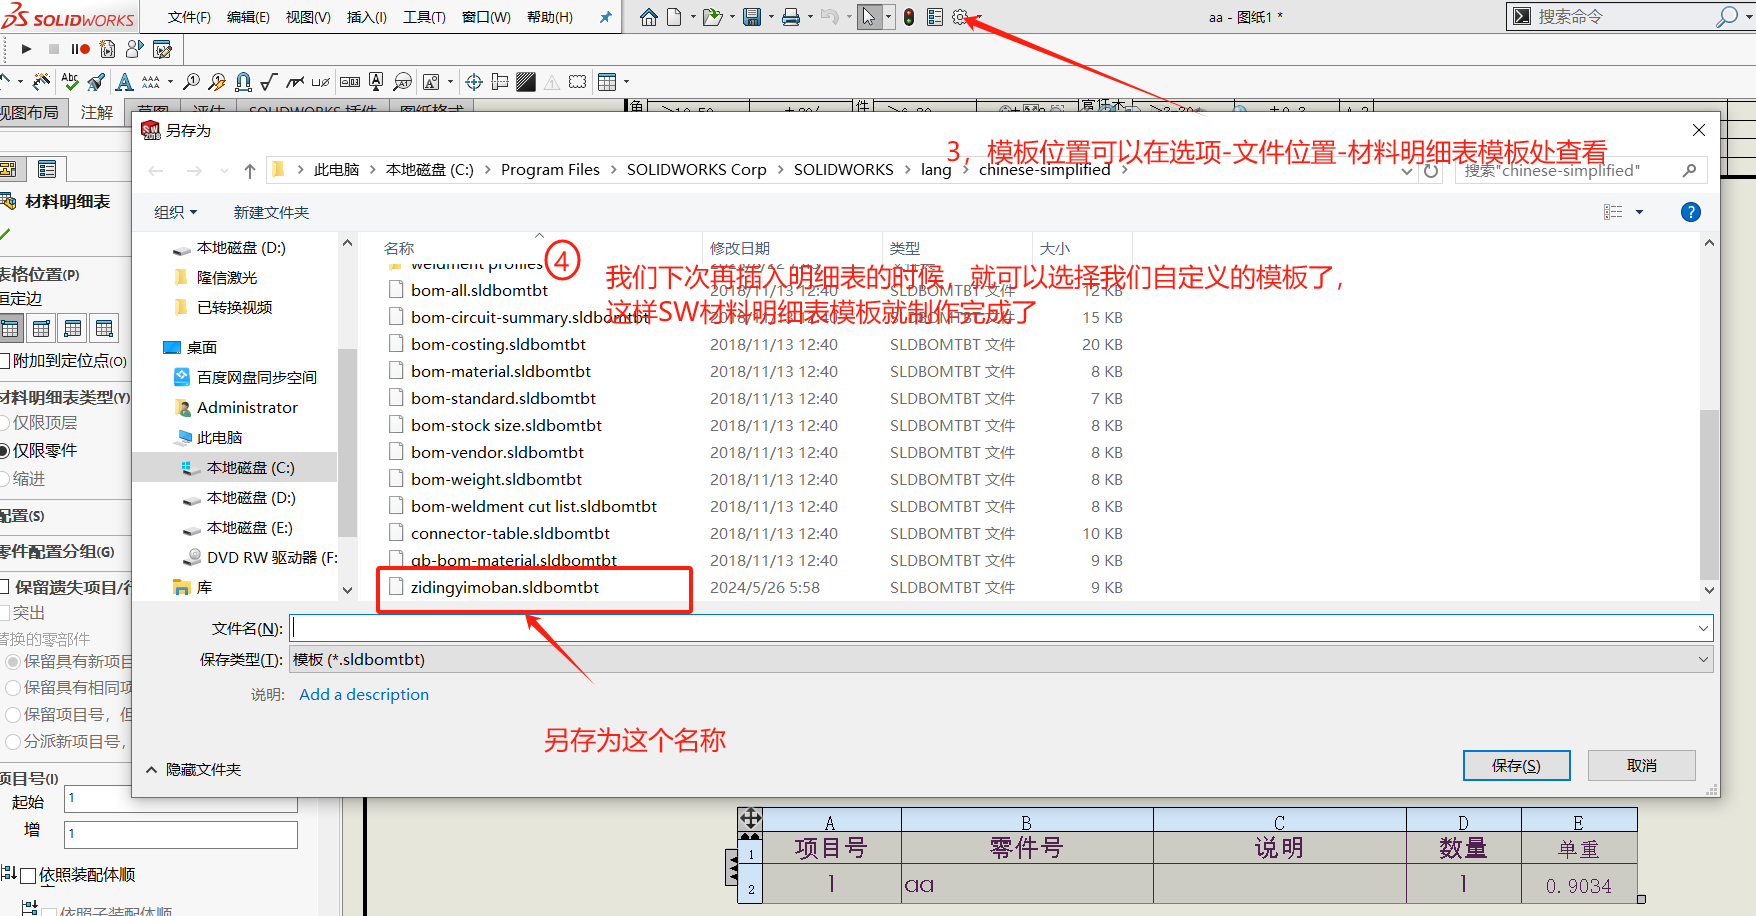Check the 依照装配体顺 checkbox
The image size is (1756, 916).
pos(28,876)
